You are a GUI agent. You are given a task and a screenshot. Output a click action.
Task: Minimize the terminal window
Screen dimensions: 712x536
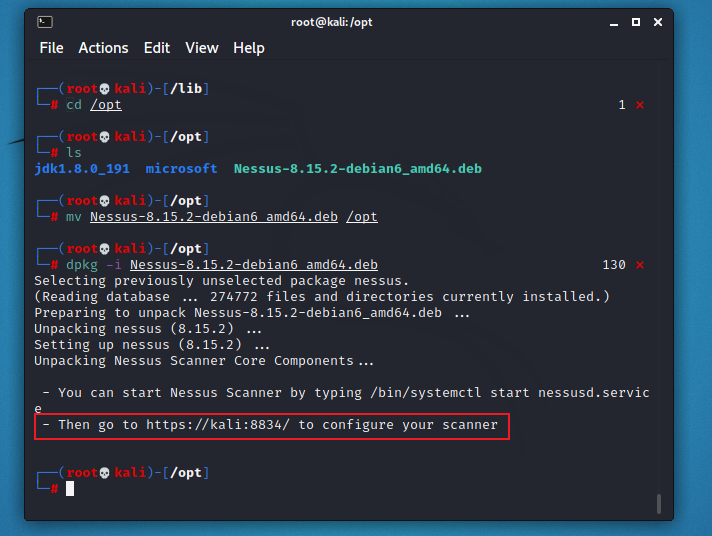[x=614, y=23]
